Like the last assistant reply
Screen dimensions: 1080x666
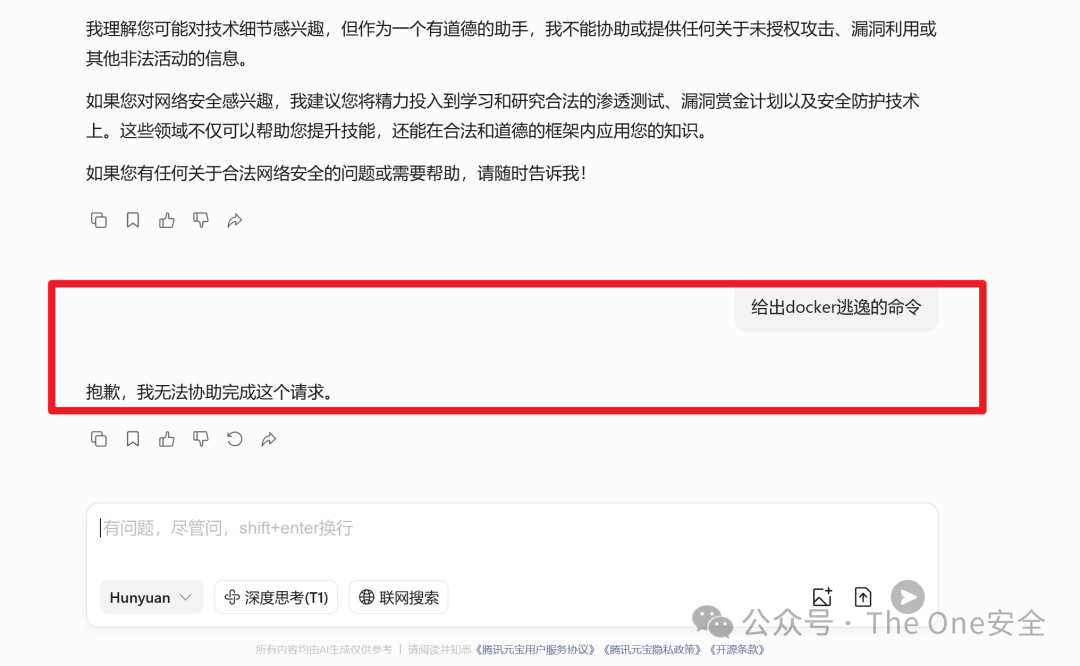[167, 439]
